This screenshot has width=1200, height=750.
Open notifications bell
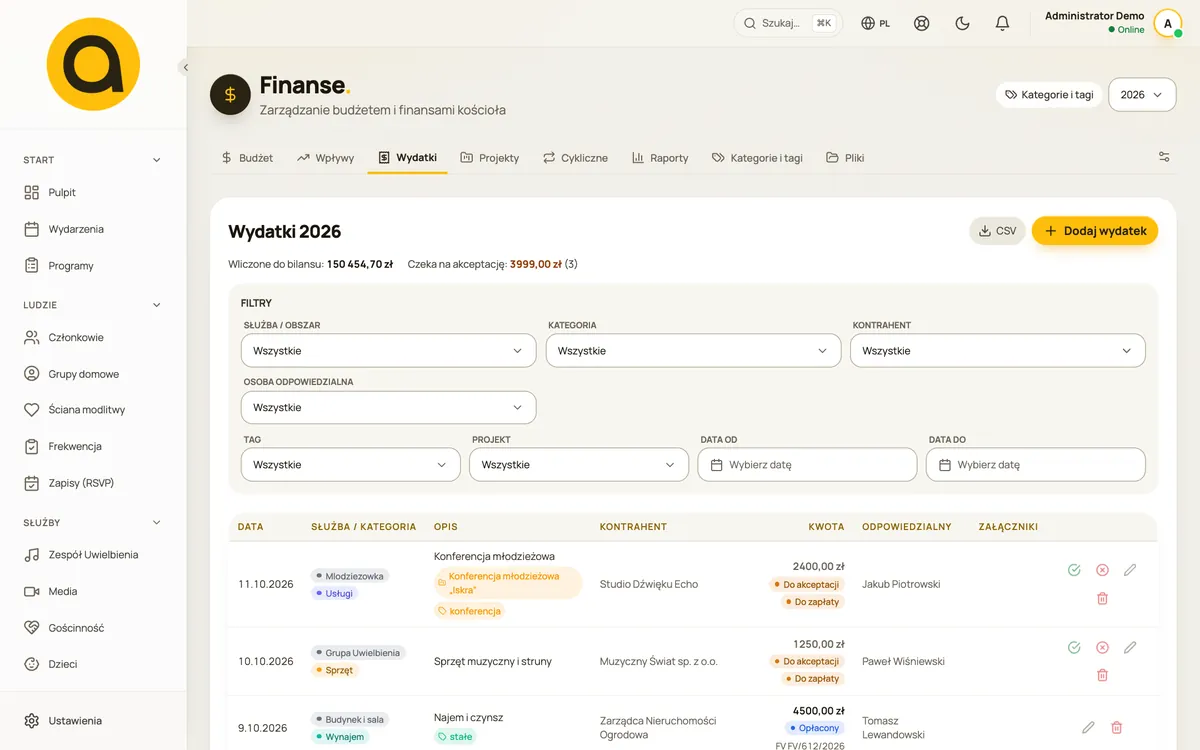(x=1002, y=23)
